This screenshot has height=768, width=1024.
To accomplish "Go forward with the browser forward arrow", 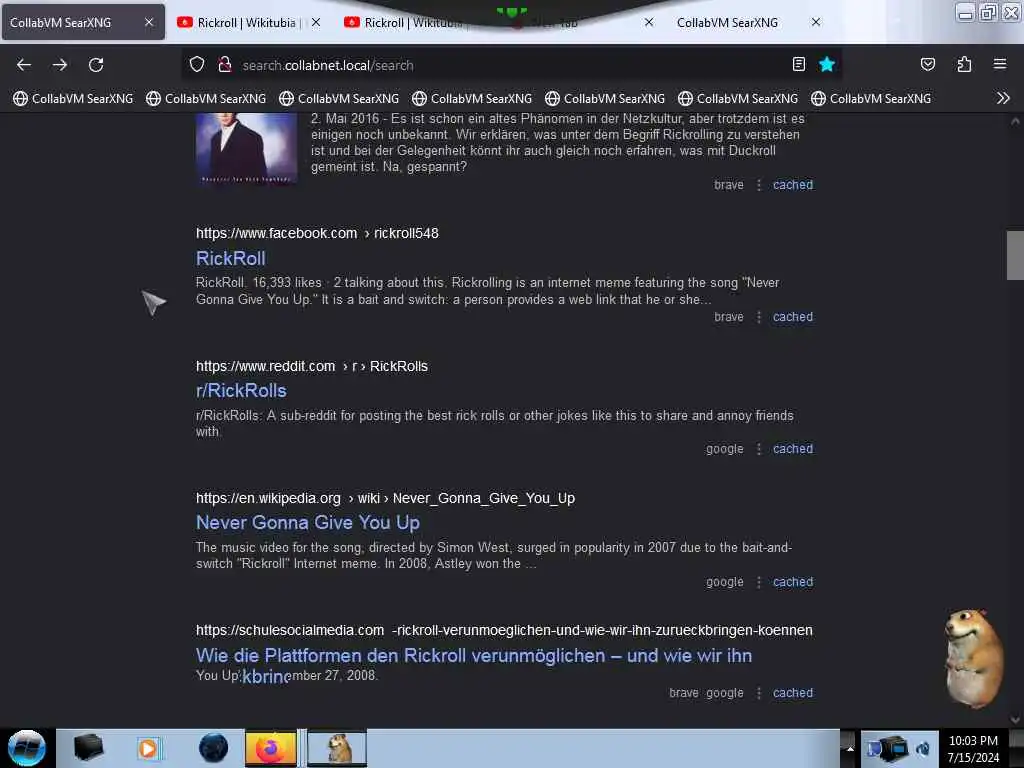I will click(x=60, y=65).
